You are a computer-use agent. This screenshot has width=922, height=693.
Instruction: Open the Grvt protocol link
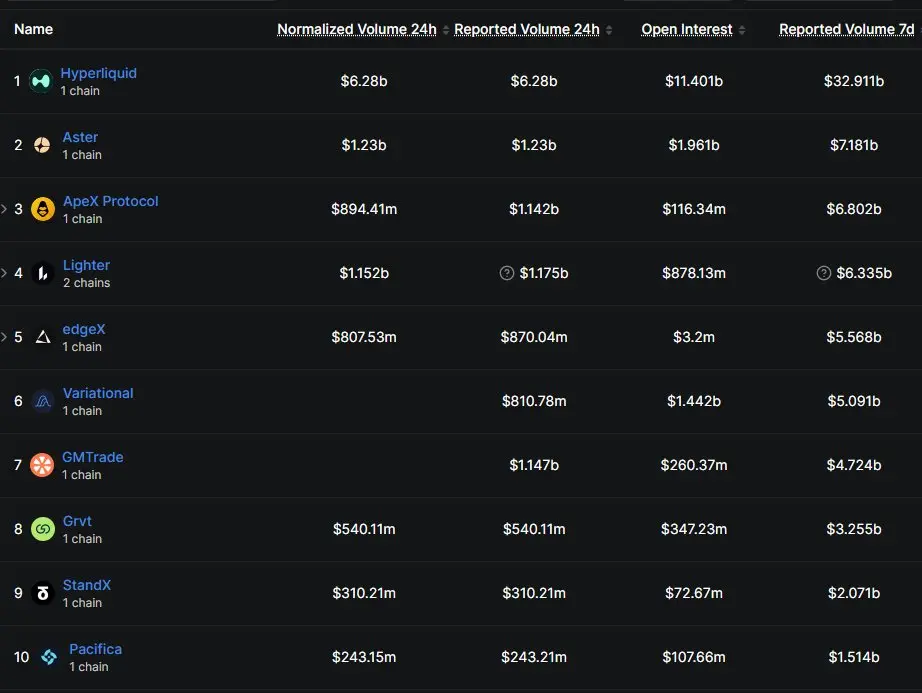(x=77, y=521)
